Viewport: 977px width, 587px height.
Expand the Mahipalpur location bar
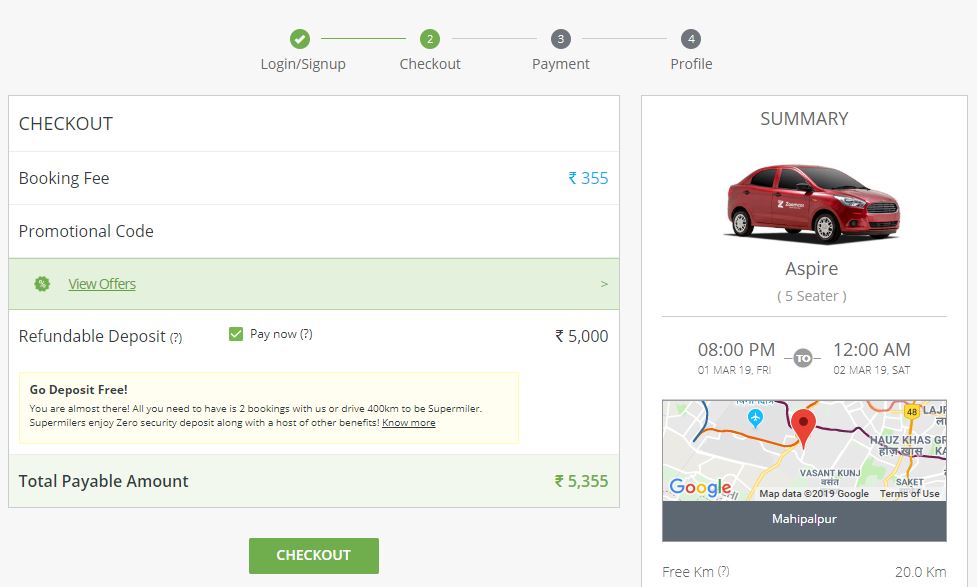803,519
